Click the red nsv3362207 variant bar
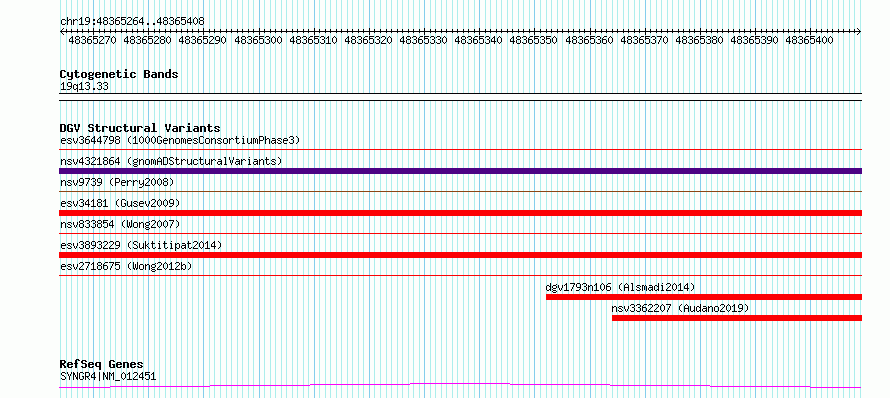The width and height of the screenshot is (890, 398). 737,318
